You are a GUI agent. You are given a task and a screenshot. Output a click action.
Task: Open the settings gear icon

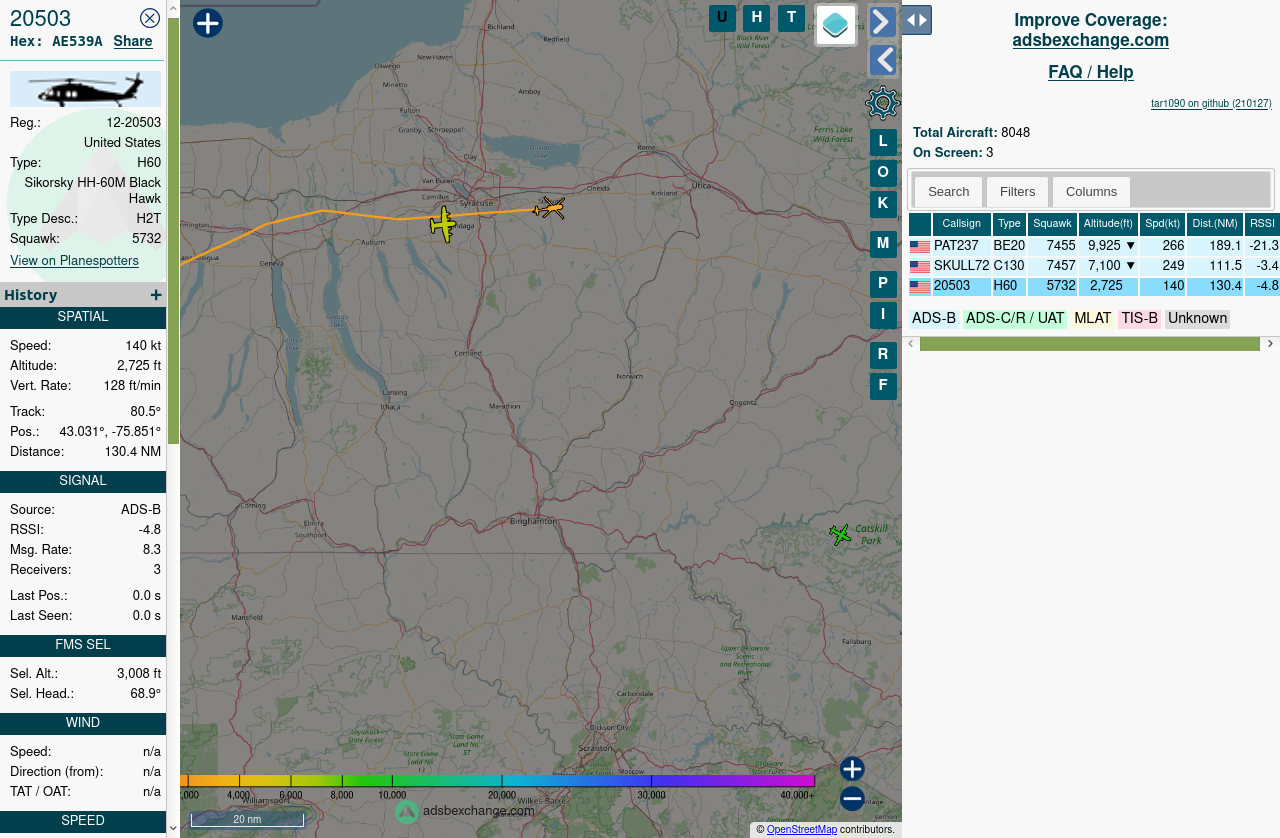[x=882, y=103]
